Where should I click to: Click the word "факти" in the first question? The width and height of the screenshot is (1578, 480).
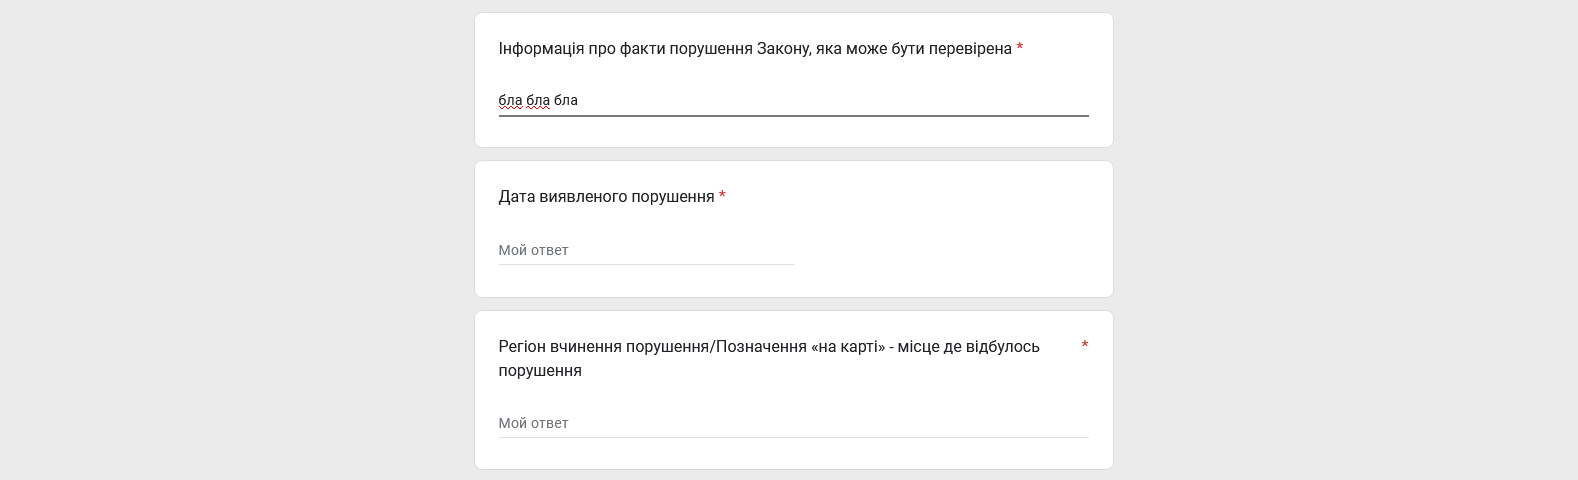[x=642, y=49]
